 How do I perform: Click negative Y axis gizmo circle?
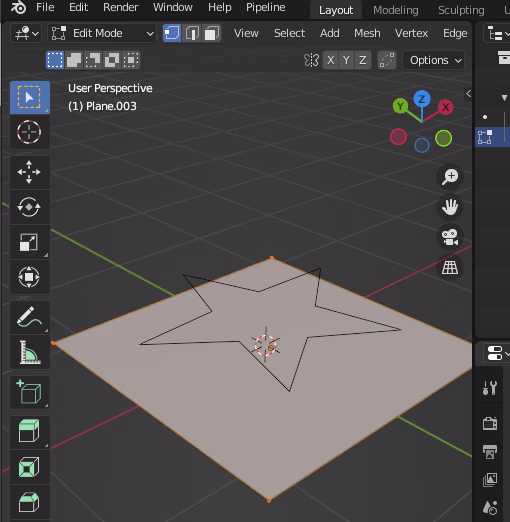click(444, 138)
